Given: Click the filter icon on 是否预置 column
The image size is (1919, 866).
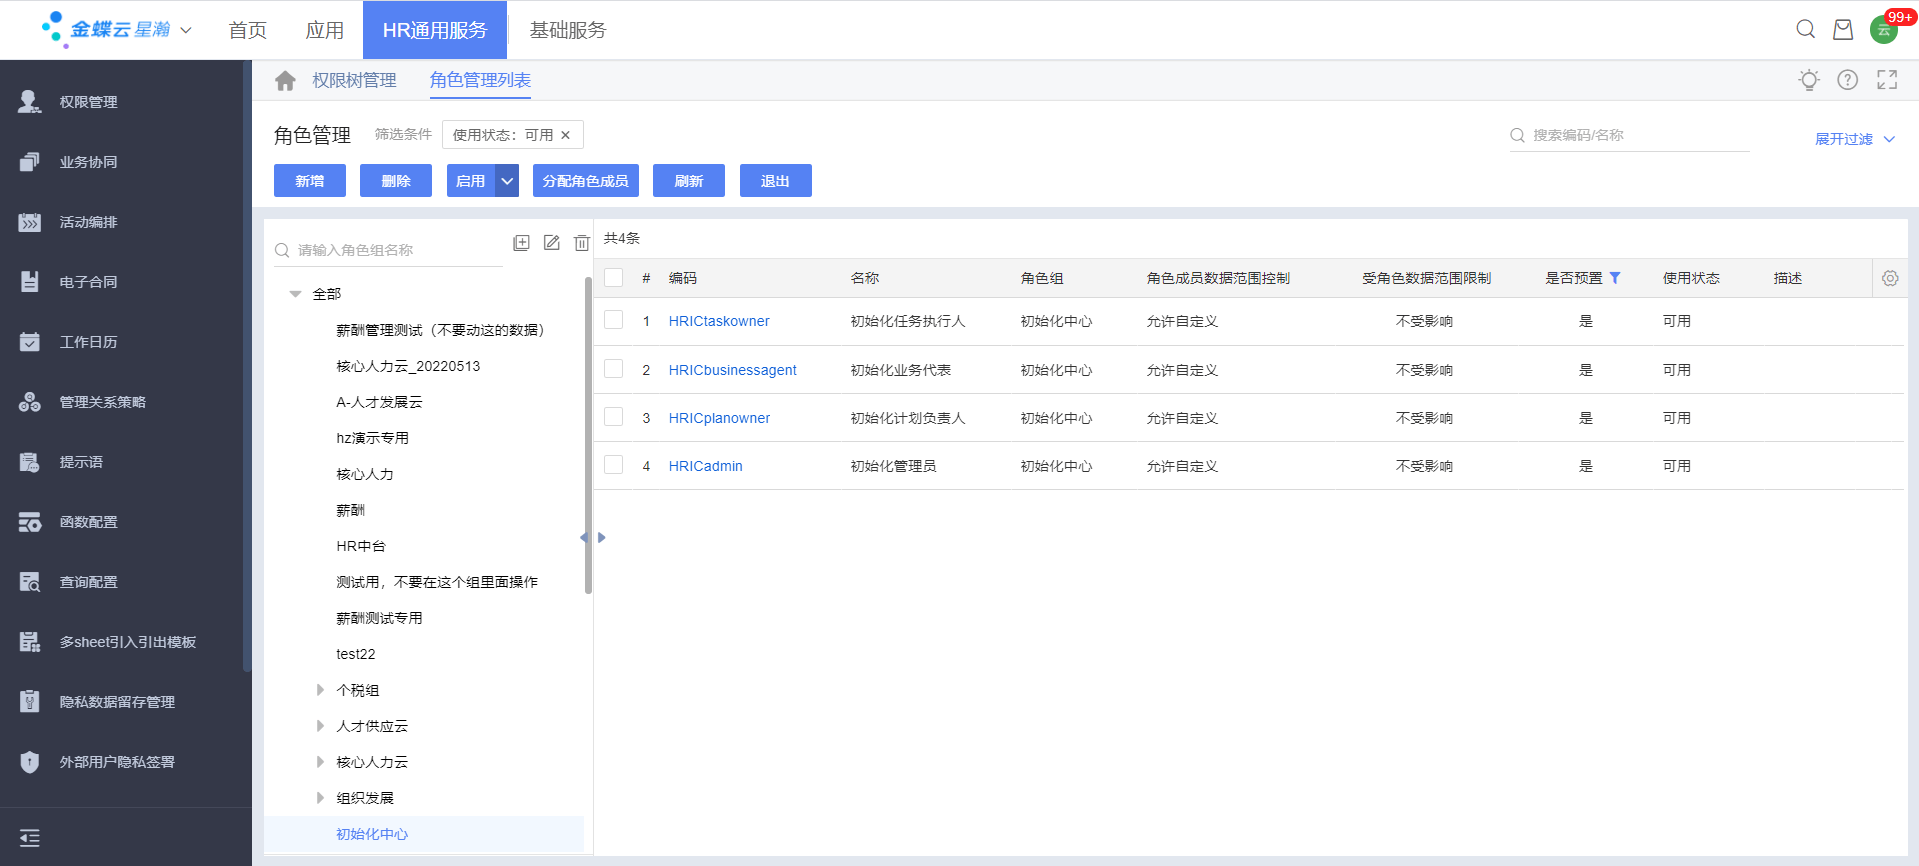Looking at the screenshot, I should (1614, 278).
